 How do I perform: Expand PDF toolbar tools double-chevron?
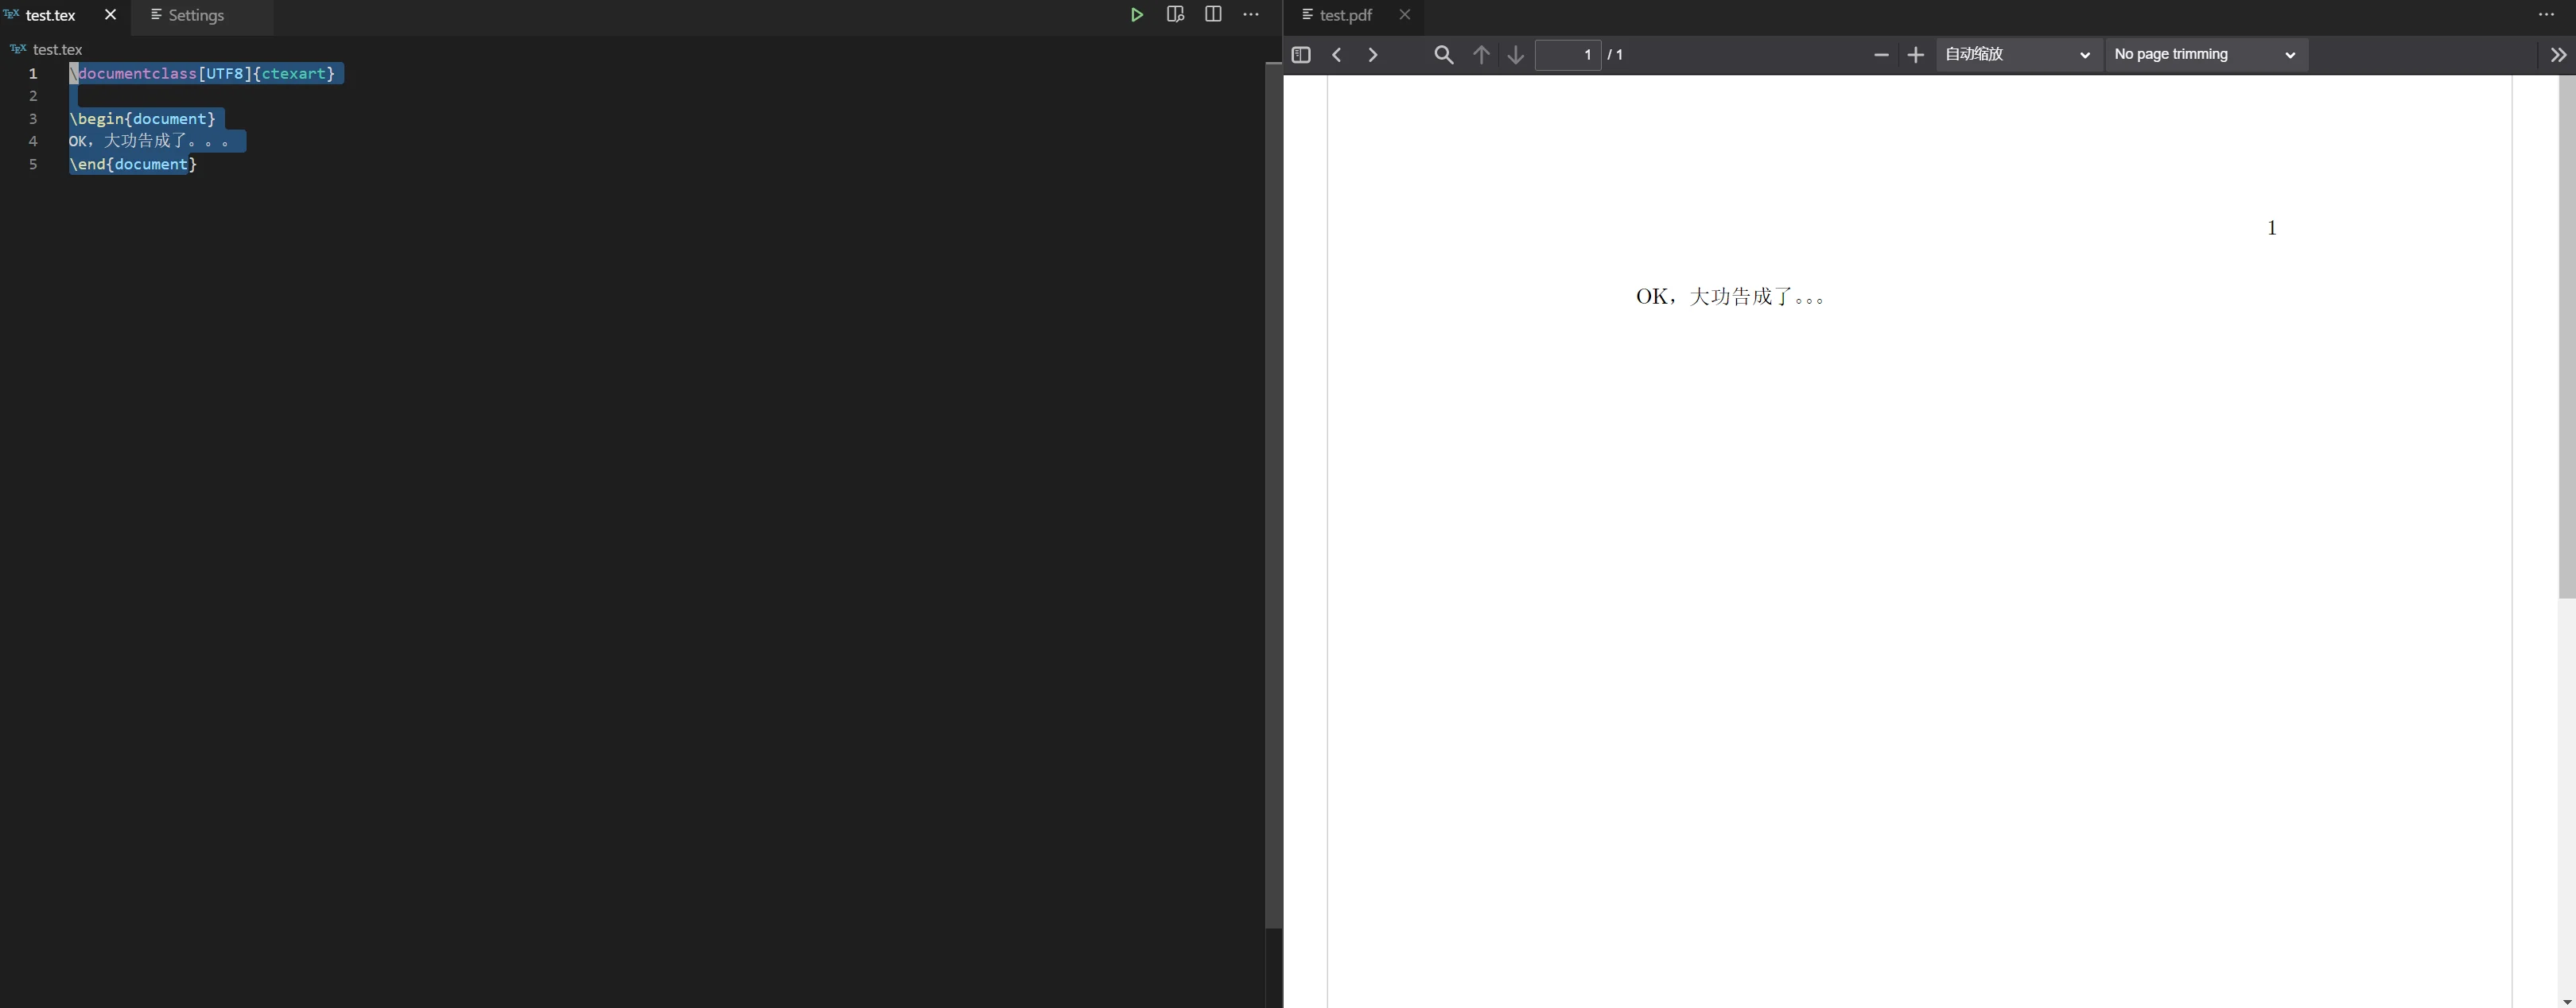pos(2558,56)
